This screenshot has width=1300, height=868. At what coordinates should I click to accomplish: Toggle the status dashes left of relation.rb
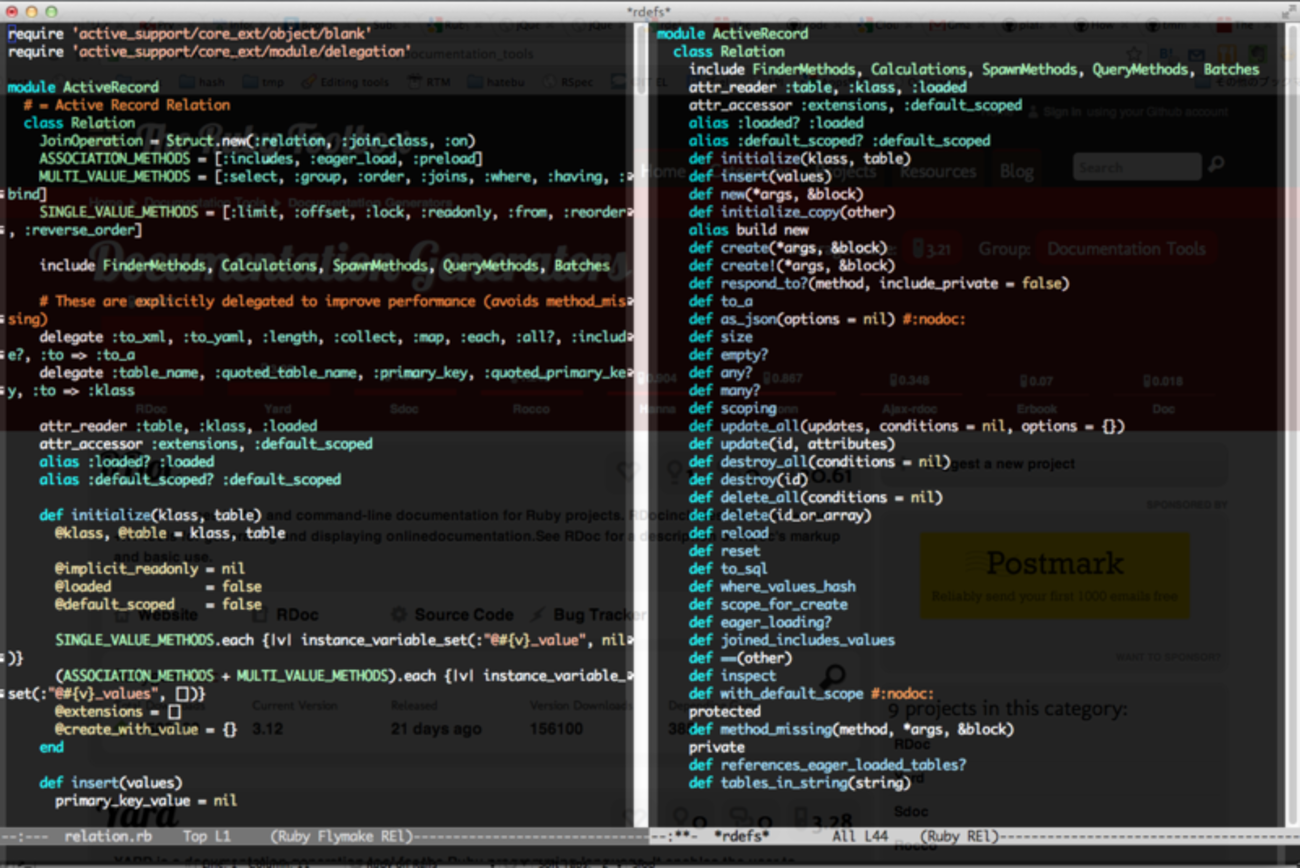25,836
